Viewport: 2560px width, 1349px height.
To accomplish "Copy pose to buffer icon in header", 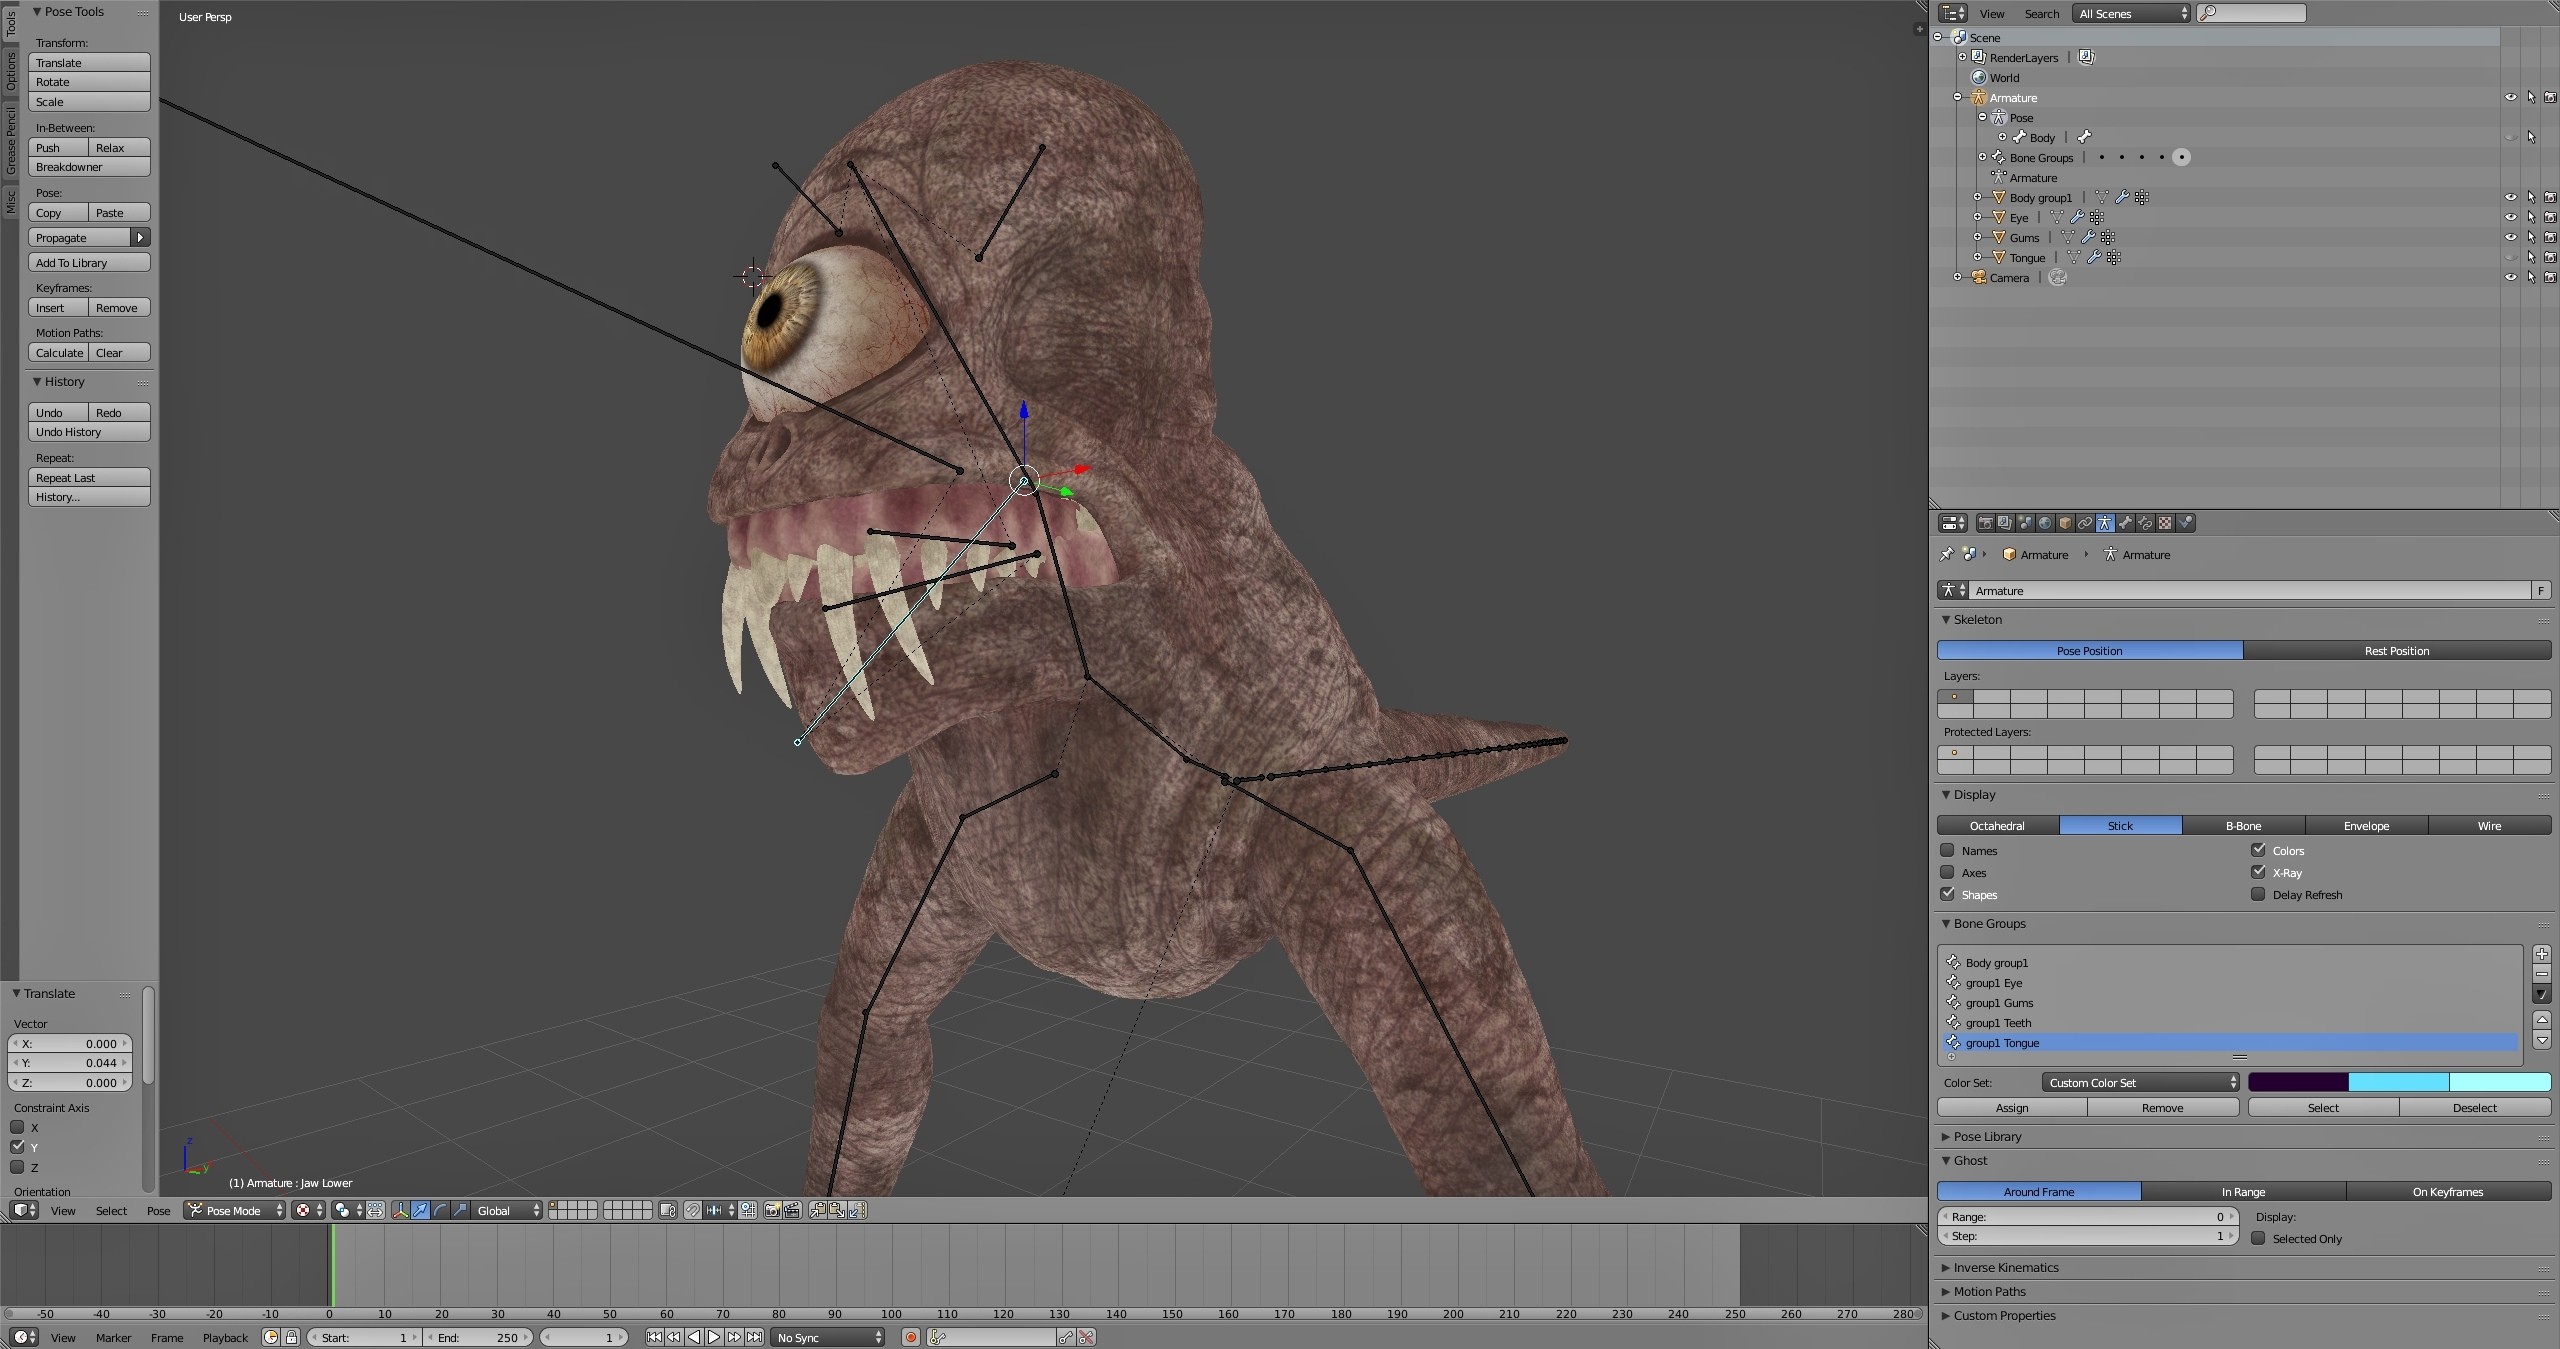I will click(x=817, y=1210).
